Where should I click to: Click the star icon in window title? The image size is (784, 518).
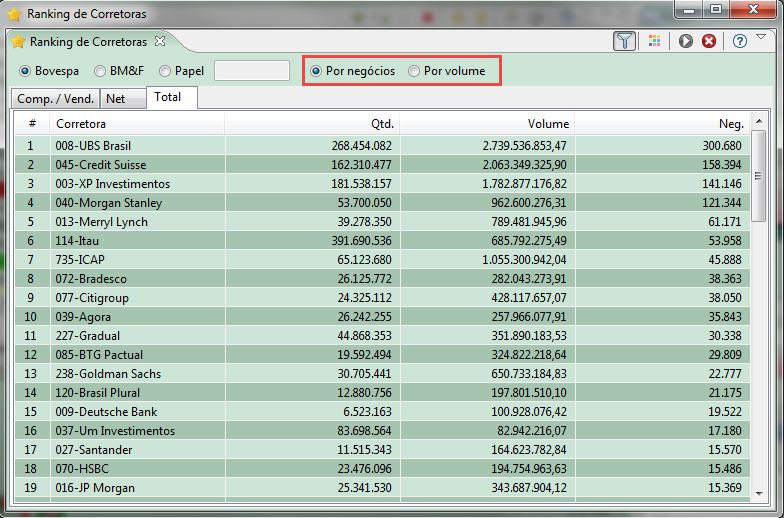coord(14,14)
